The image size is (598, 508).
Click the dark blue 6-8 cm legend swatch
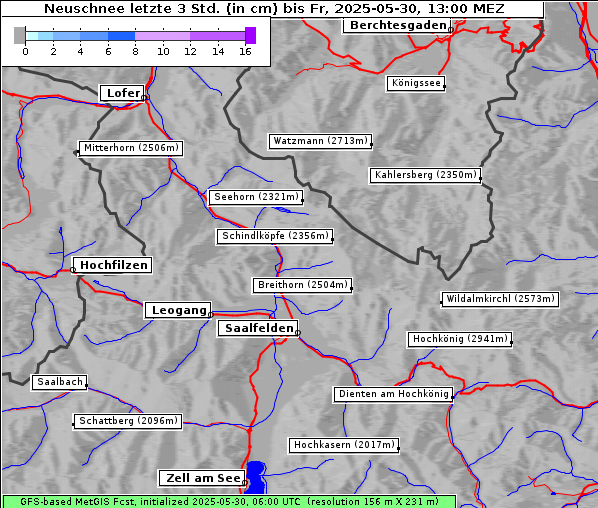click(x=121, y=36)
